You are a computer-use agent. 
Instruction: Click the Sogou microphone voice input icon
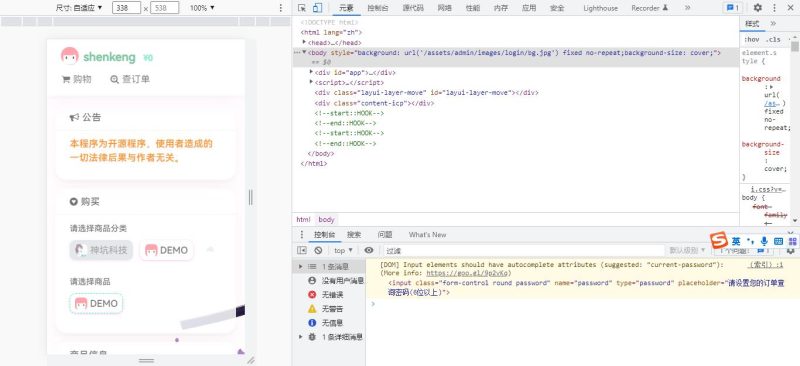764,241
